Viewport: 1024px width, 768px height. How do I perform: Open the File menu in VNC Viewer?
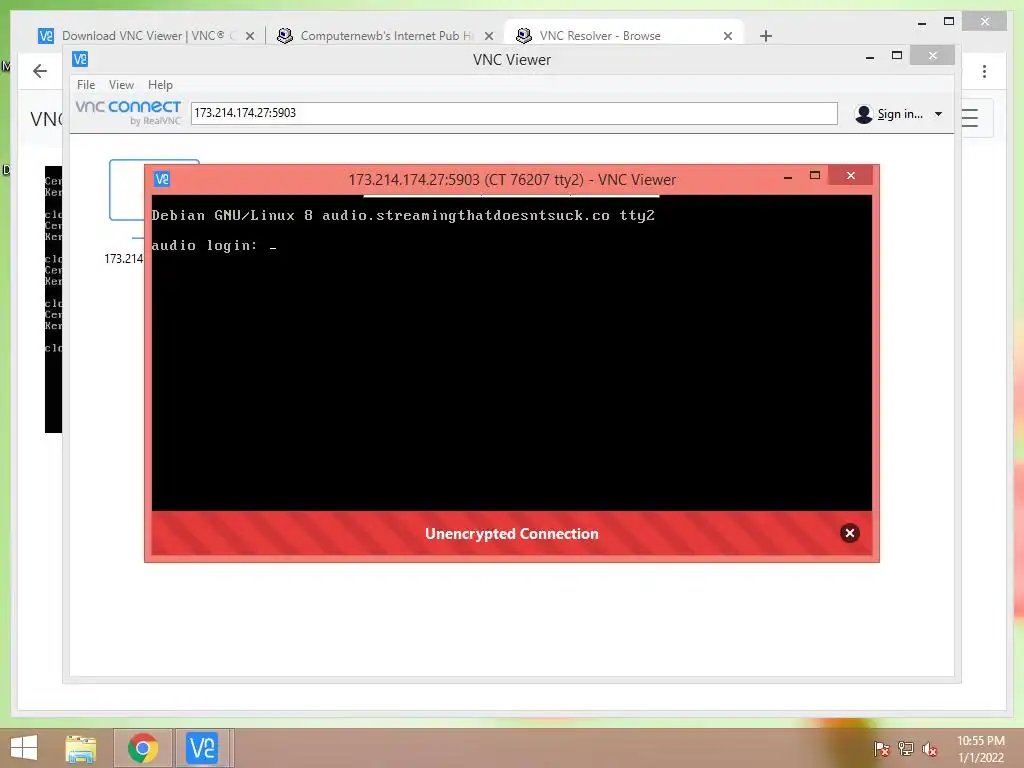[x=86, y=85]
